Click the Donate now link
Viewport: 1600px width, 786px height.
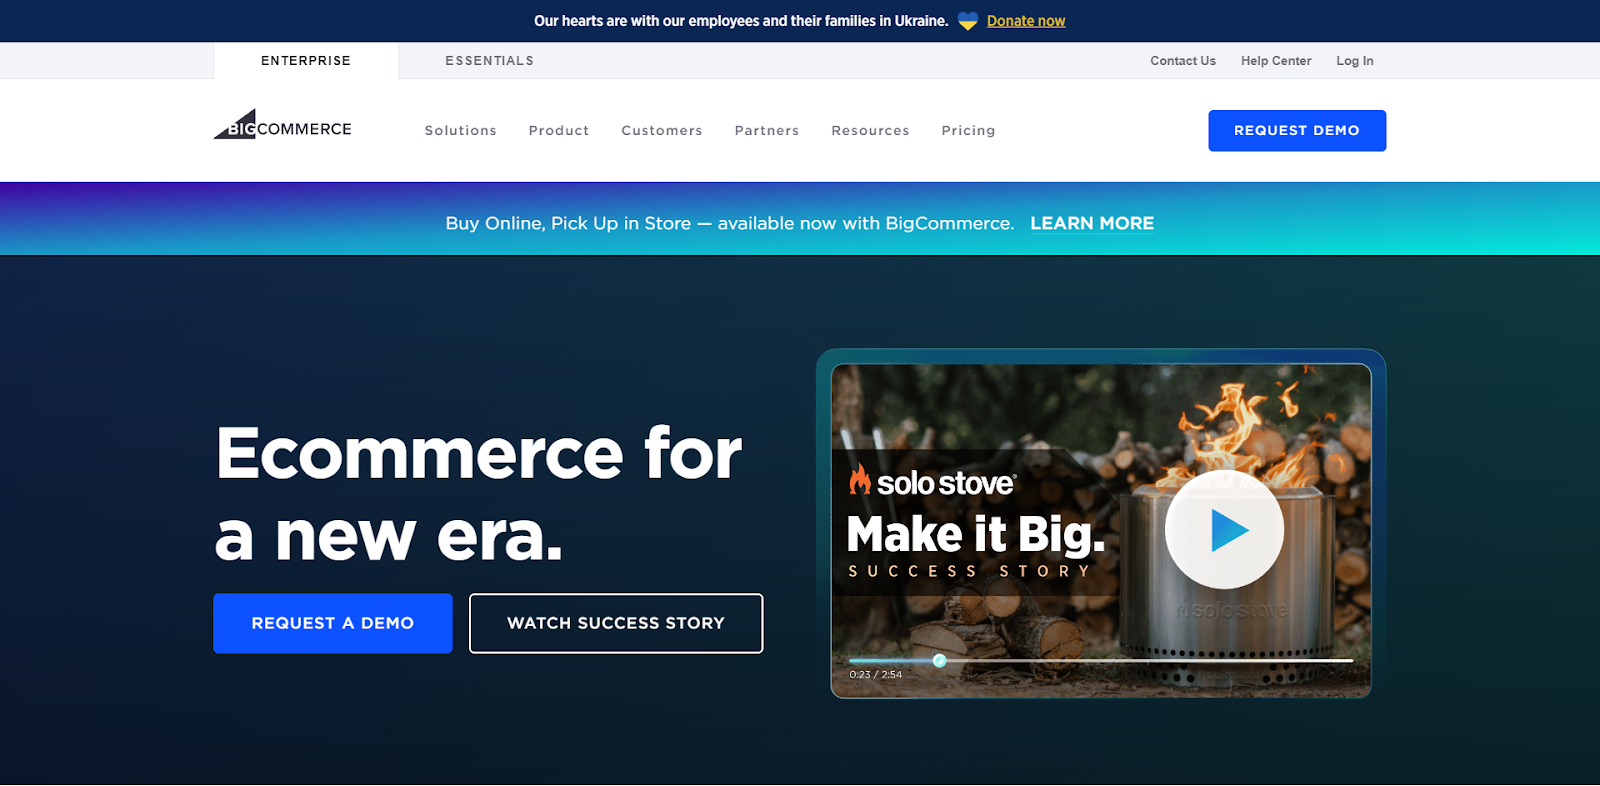tap(1026, 21)
